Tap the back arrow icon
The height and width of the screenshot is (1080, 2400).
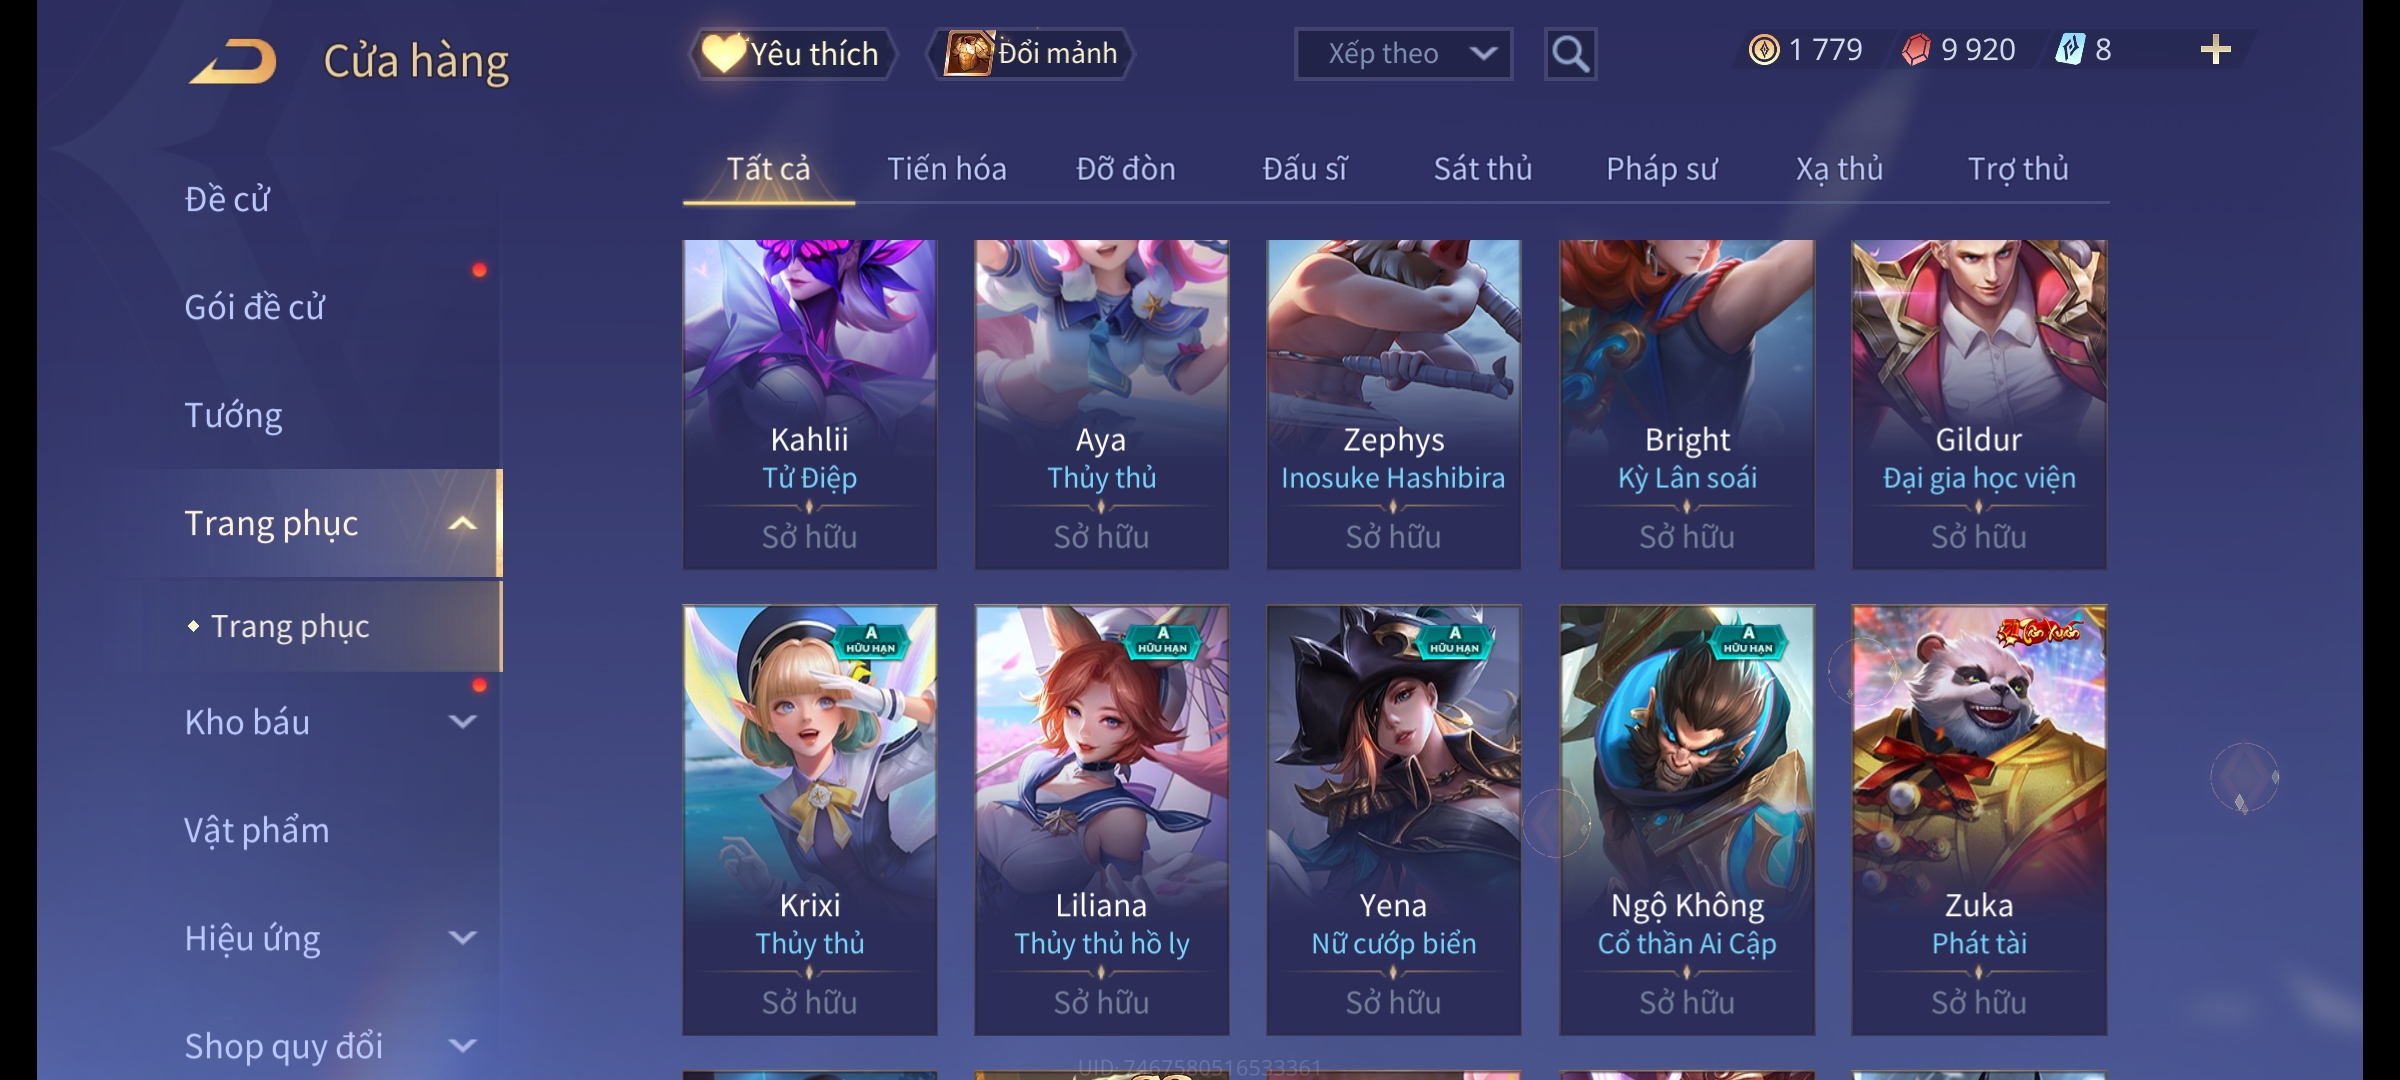click(x=234, y=61)
